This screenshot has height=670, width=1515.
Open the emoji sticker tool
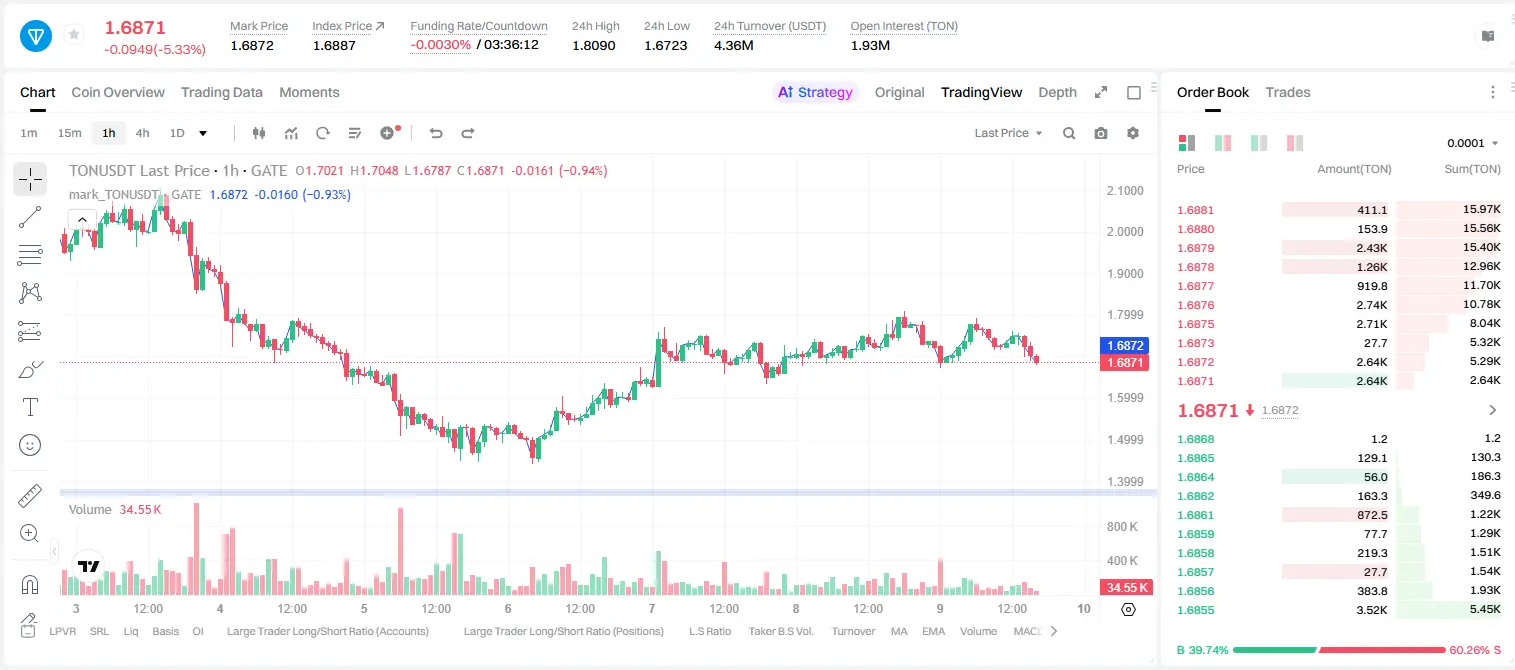[30, 445]
